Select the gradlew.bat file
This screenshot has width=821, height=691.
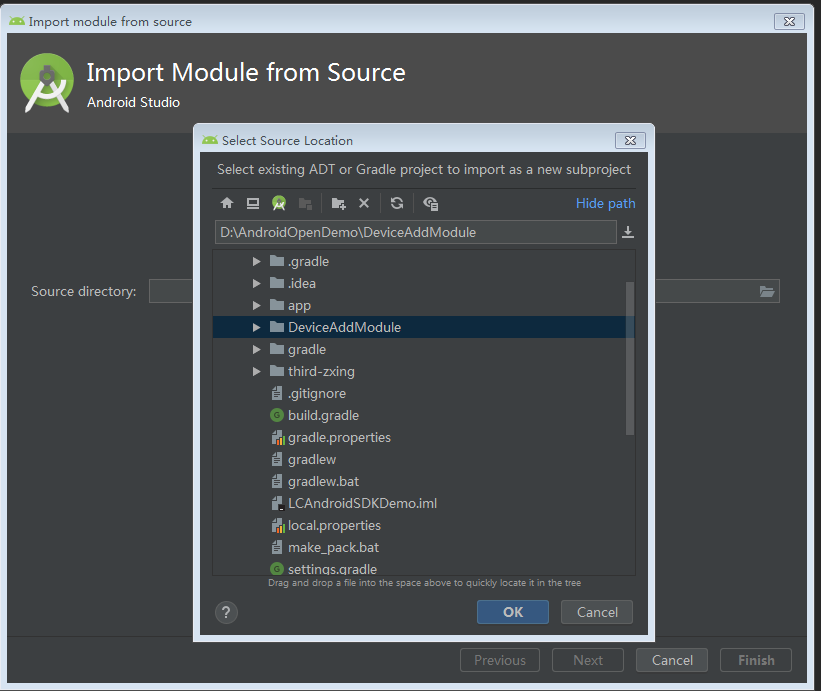tap(322, 481)
